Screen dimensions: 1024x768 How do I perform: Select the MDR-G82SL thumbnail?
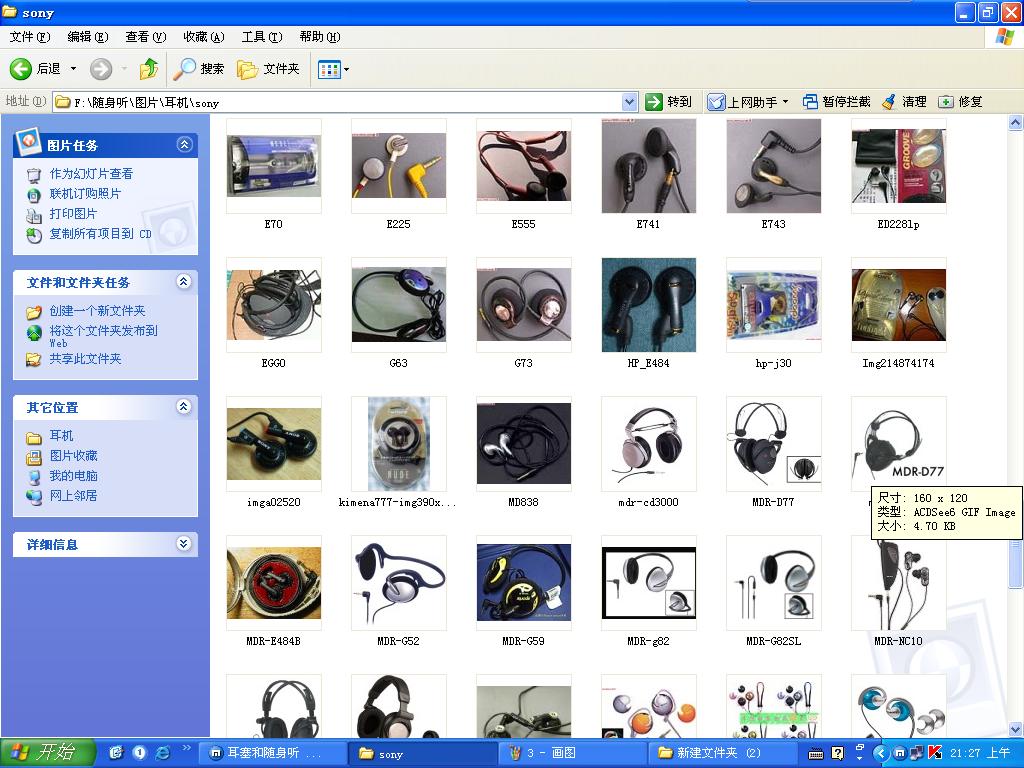773,583
